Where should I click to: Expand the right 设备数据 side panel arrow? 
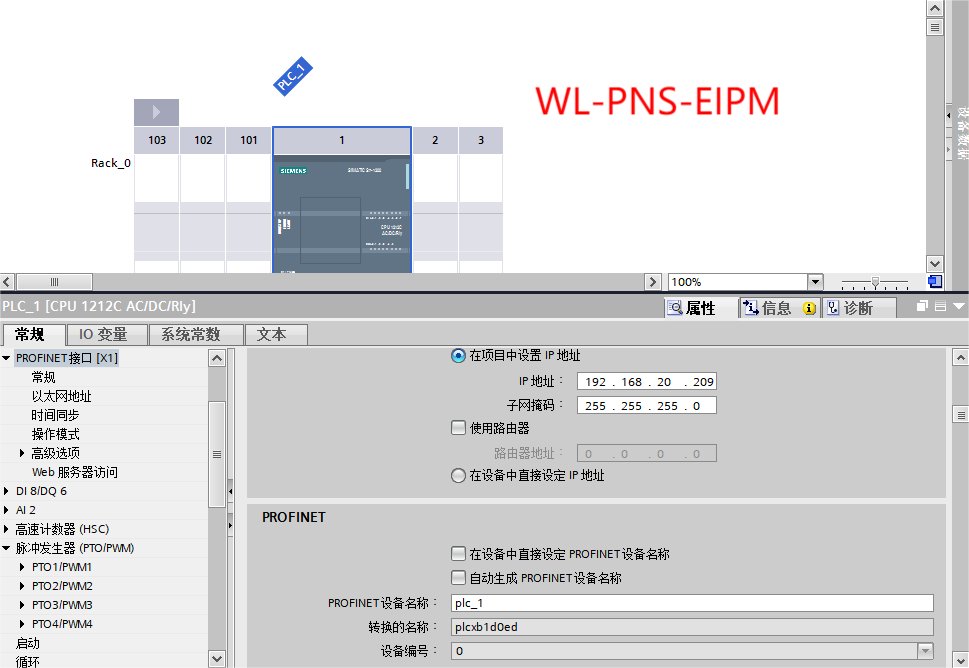coord(949,115)
